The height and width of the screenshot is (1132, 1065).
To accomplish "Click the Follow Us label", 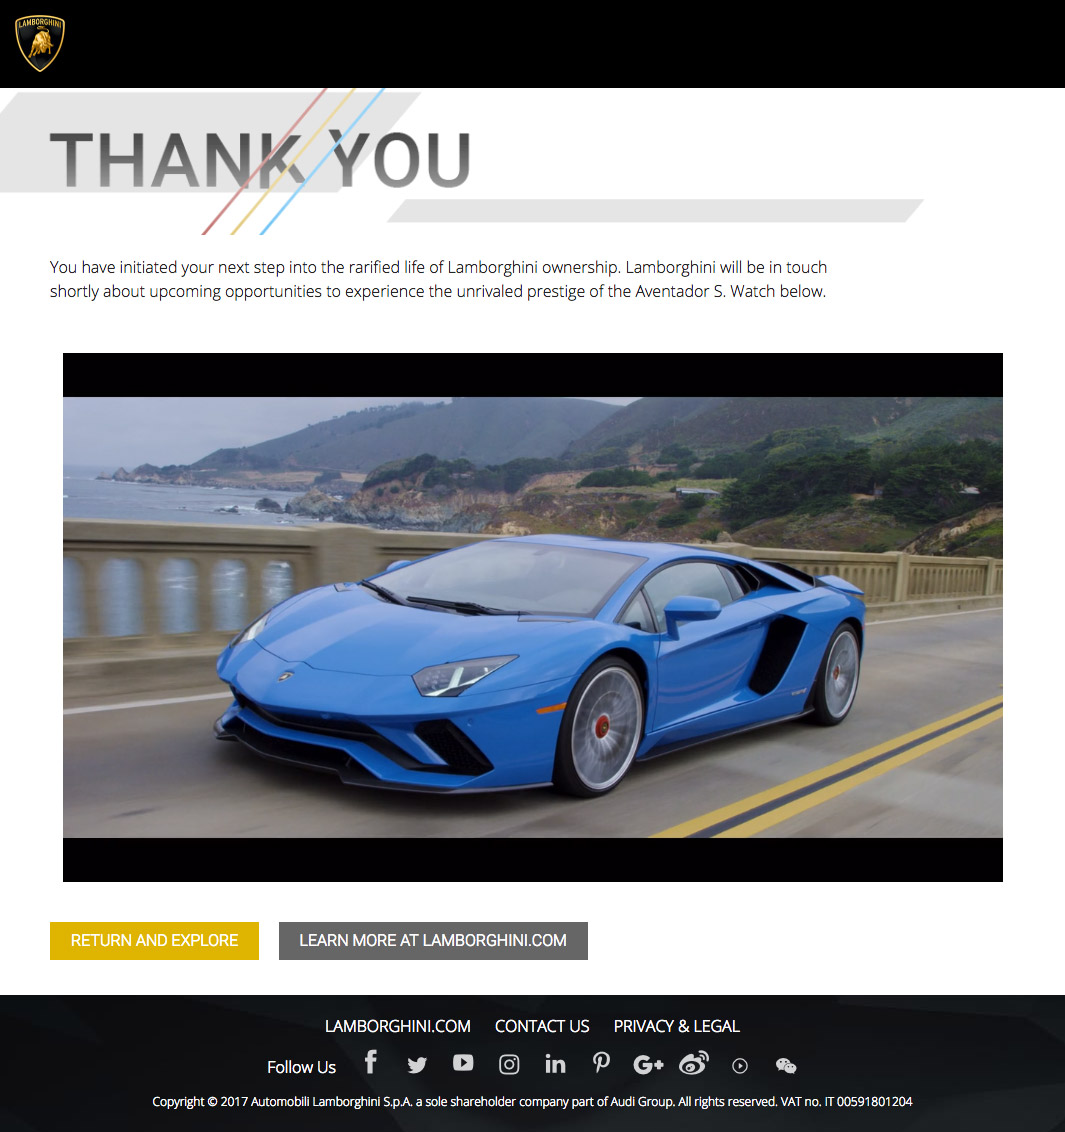I will pyautogui.click(x=301, y=1067).
